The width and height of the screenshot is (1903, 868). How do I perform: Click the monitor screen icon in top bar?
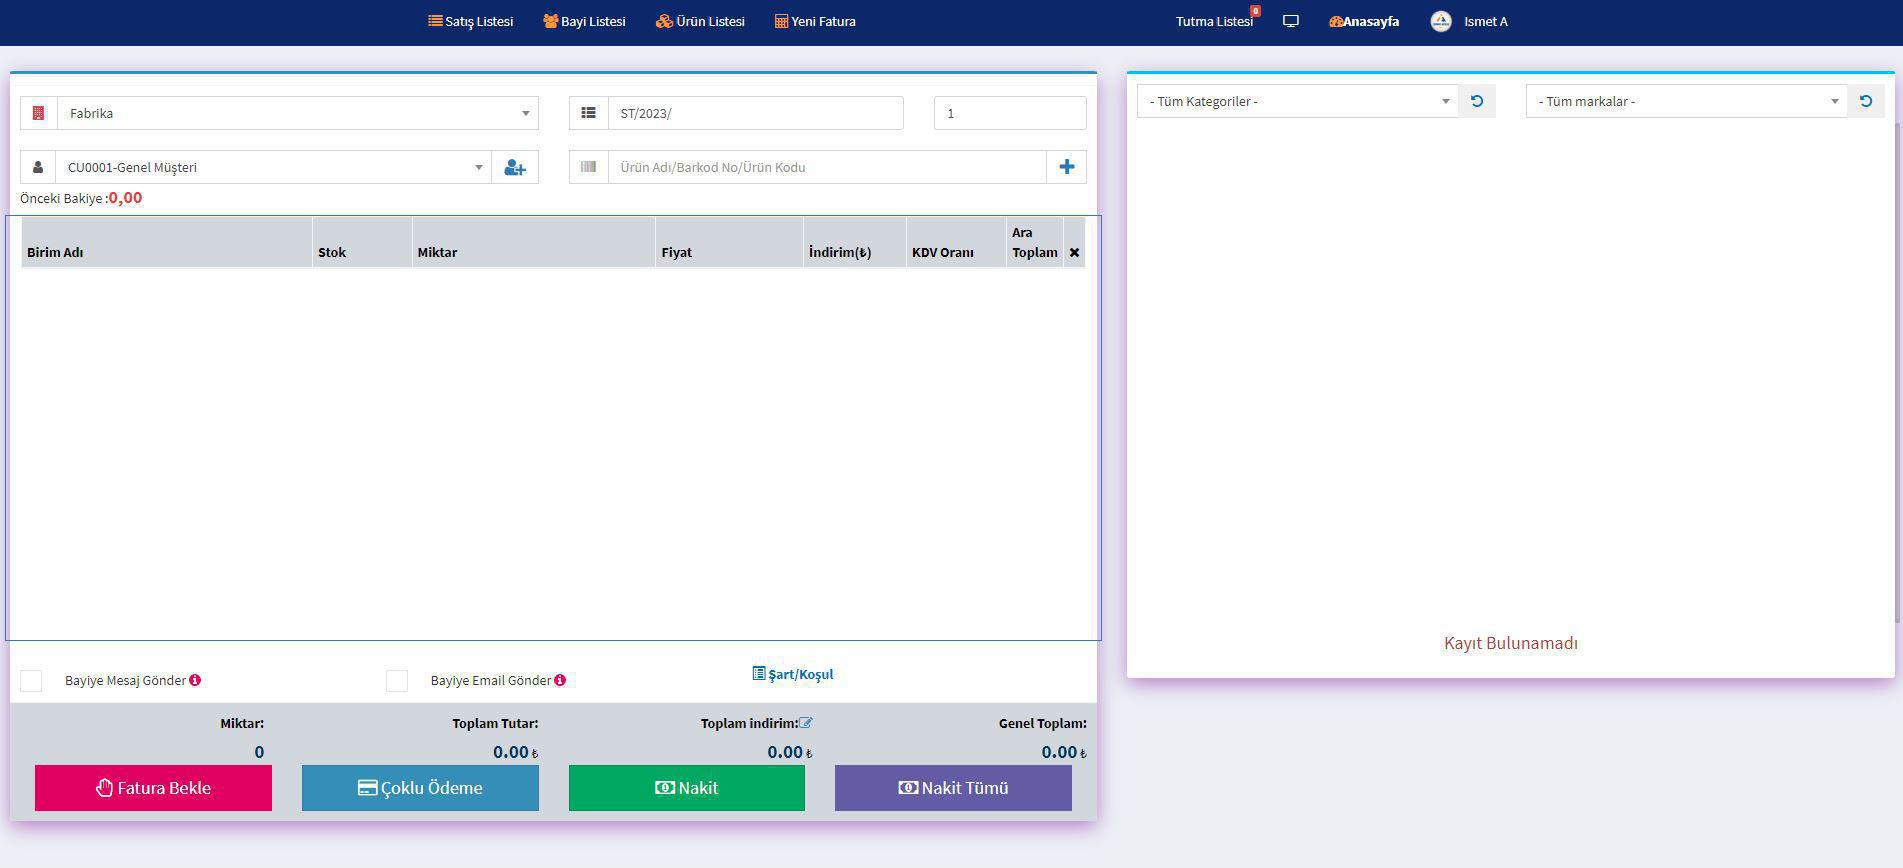point(1290,21)
